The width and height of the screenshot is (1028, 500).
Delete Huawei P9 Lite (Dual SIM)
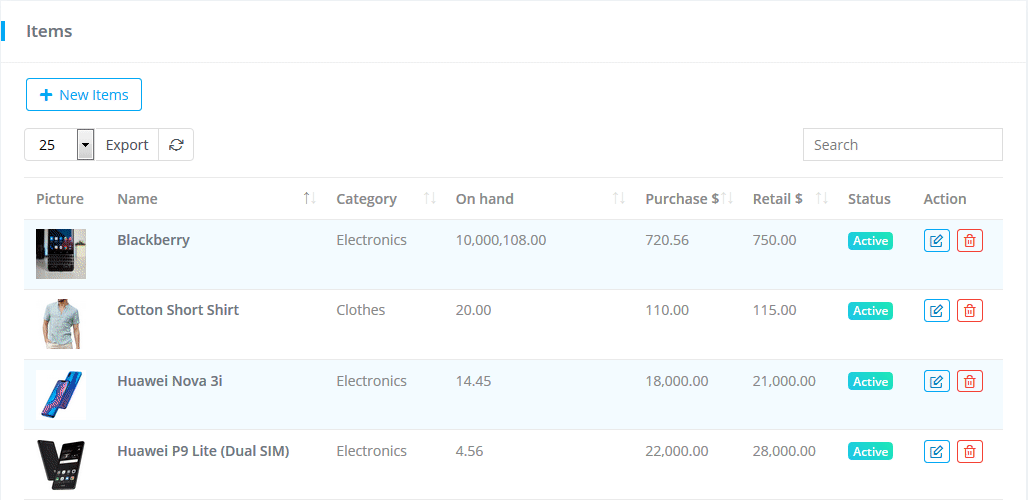969,452
